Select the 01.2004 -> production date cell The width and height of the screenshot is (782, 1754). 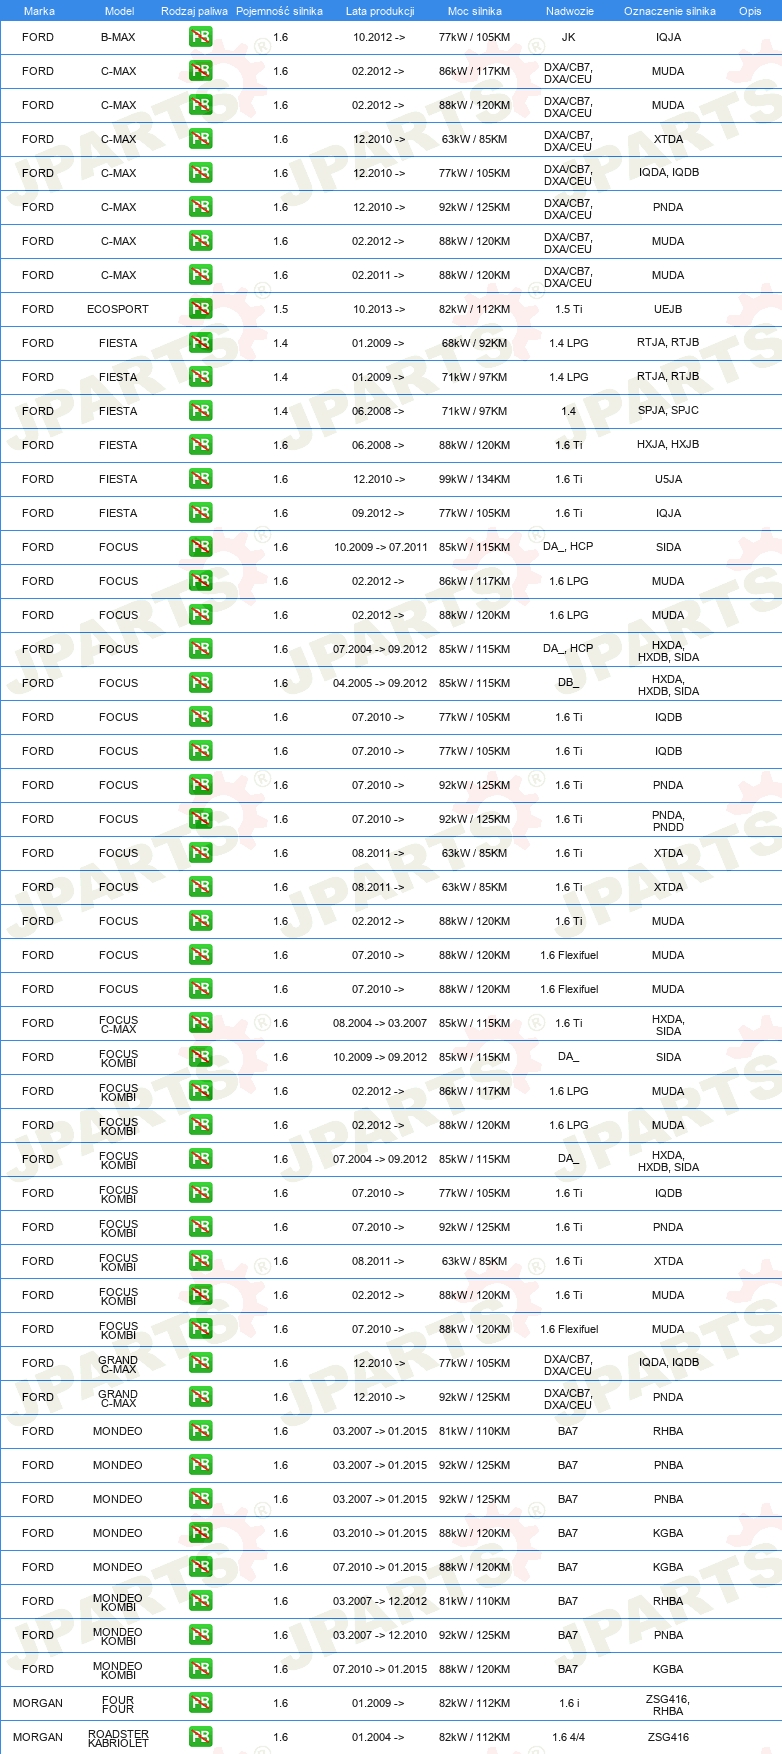379,1738
